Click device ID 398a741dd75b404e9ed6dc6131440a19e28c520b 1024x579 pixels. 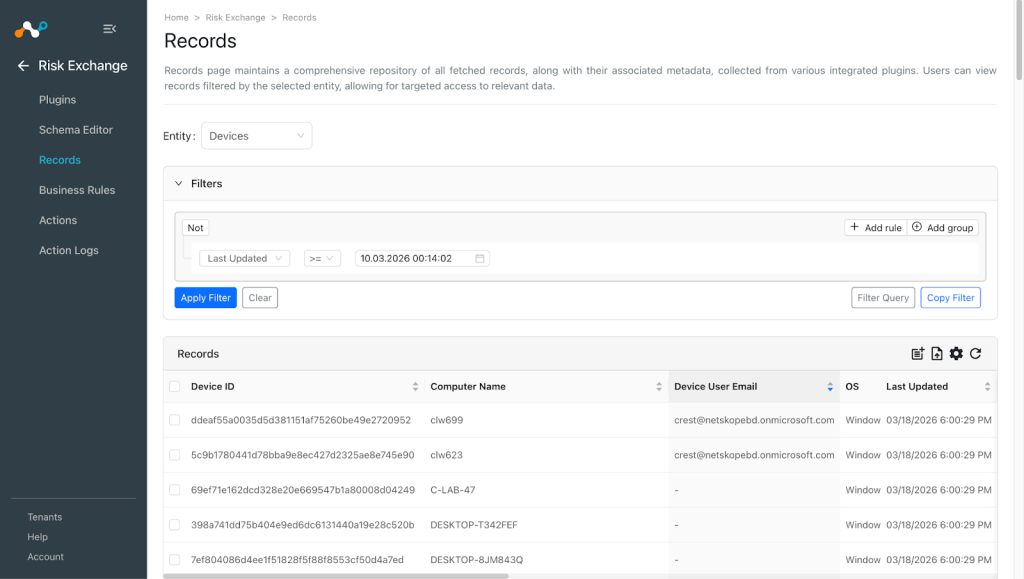tap(302, 525)
